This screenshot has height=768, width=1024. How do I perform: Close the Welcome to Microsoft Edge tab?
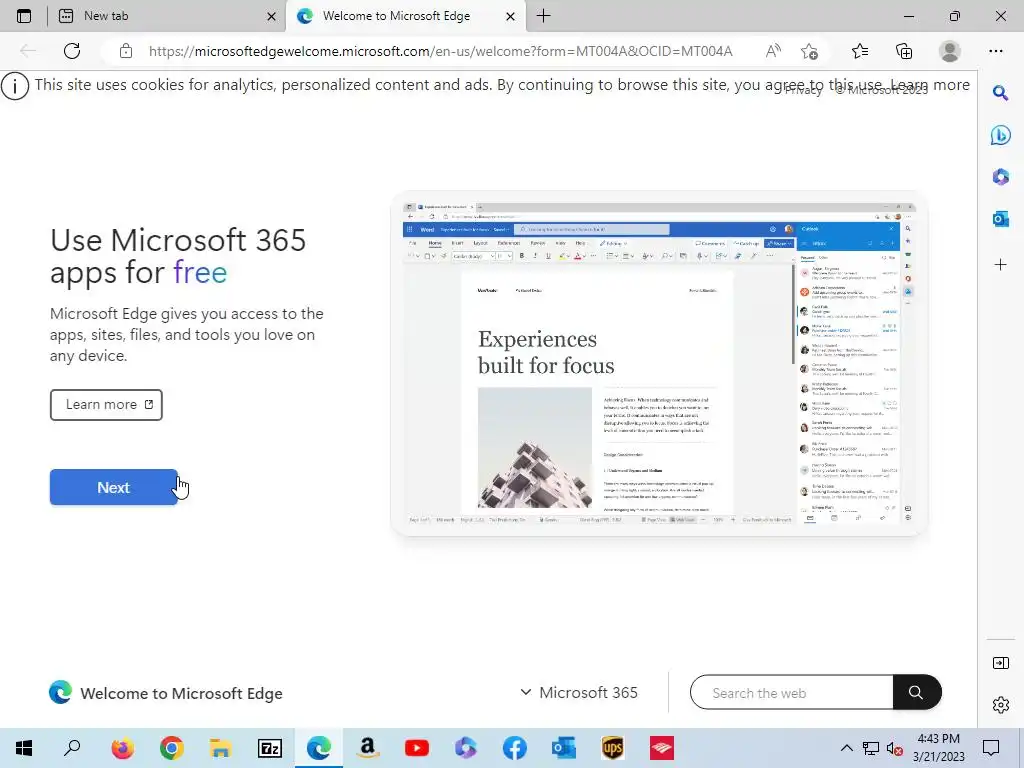pyautogui.click(x=511, y=16)
